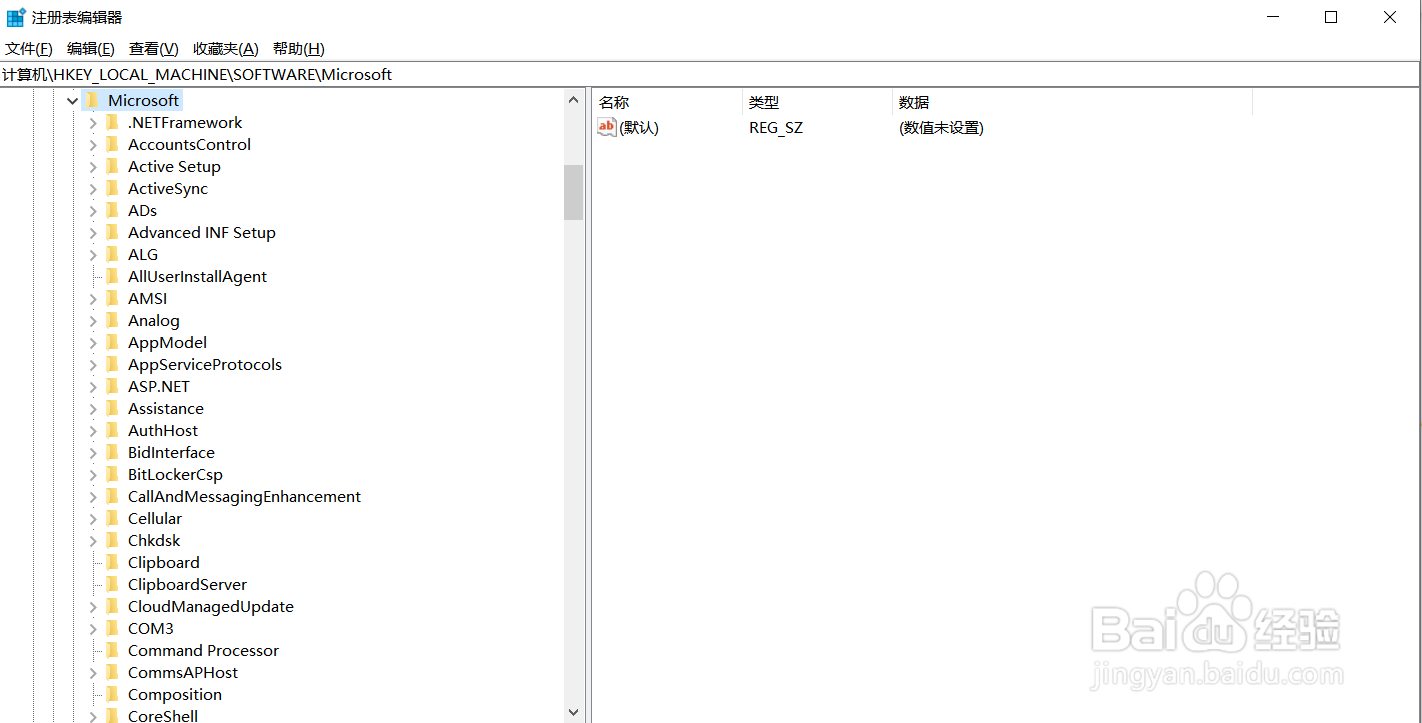This screenshot has height=723, width=1422.
Task: Expand the CoreShell key
Action: coord(93,716)
